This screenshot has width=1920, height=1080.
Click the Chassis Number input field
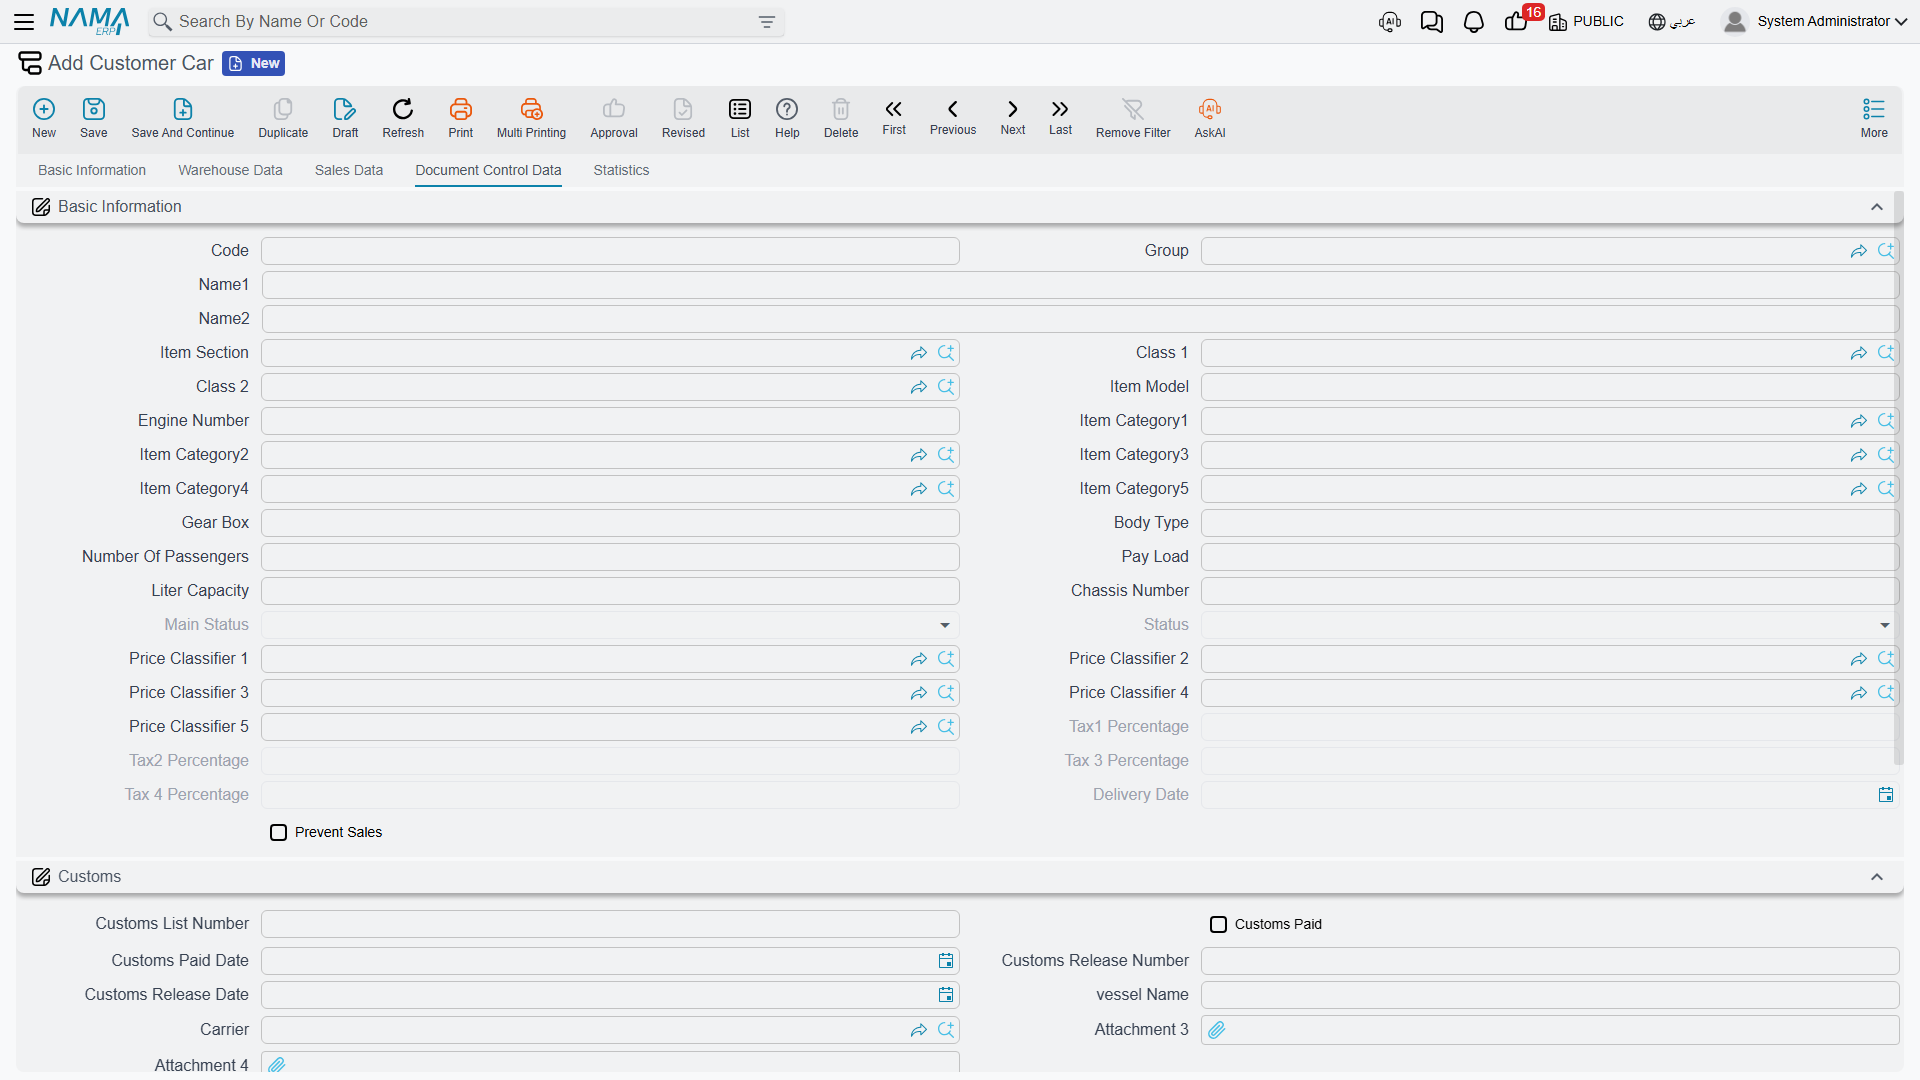point(1549,591)
